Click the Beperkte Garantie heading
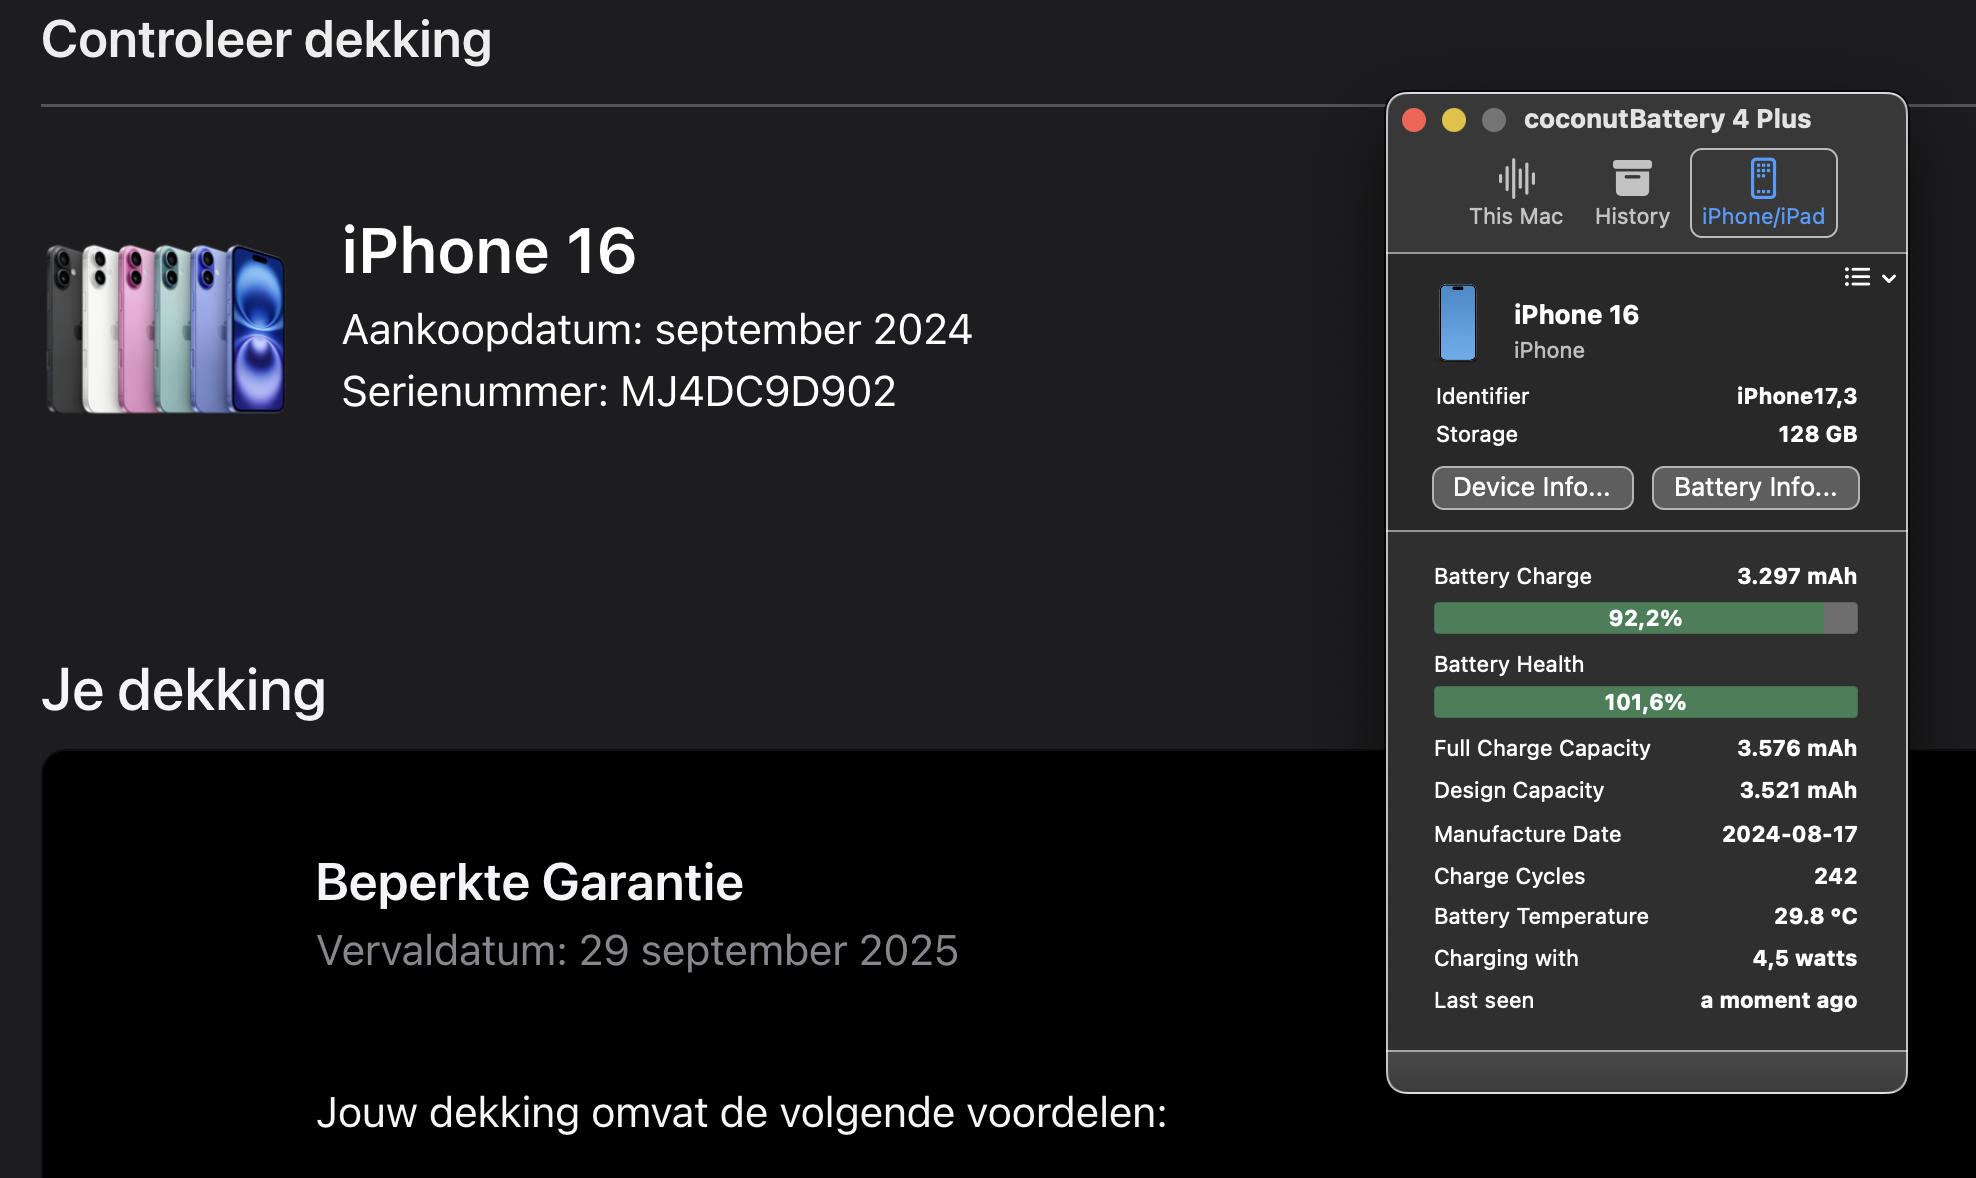This screenshot has height=1178, width=1976. pos(529,882)
